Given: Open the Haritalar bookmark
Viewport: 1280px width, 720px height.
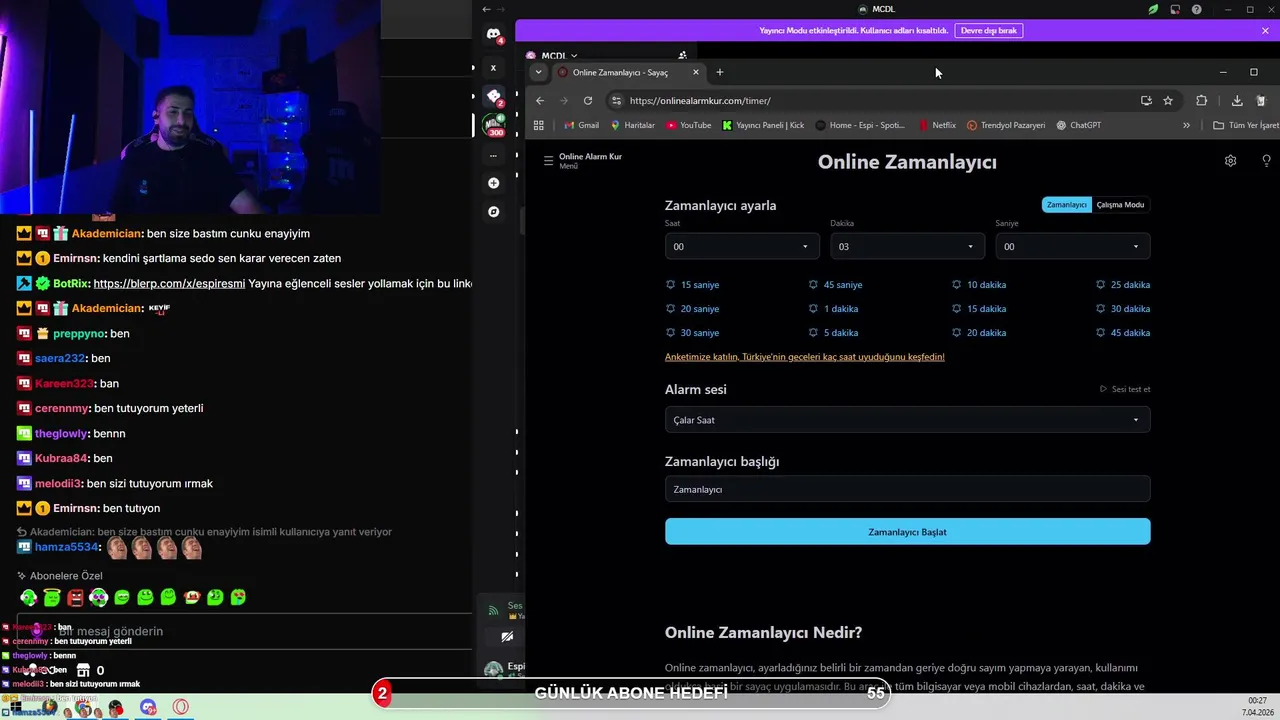Looking at the screenshot, I should coord(633,125).
